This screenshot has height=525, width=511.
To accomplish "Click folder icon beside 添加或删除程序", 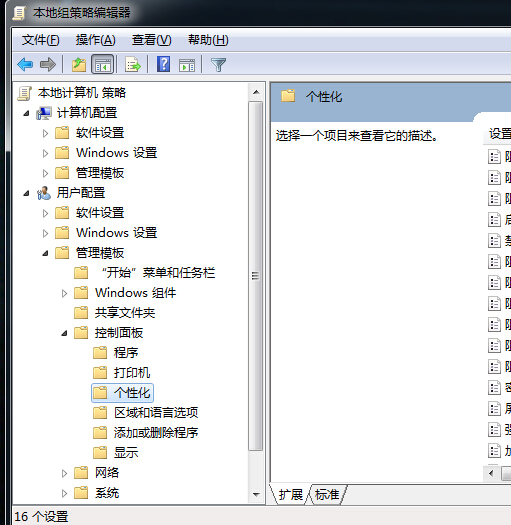I will pos(100,433).
